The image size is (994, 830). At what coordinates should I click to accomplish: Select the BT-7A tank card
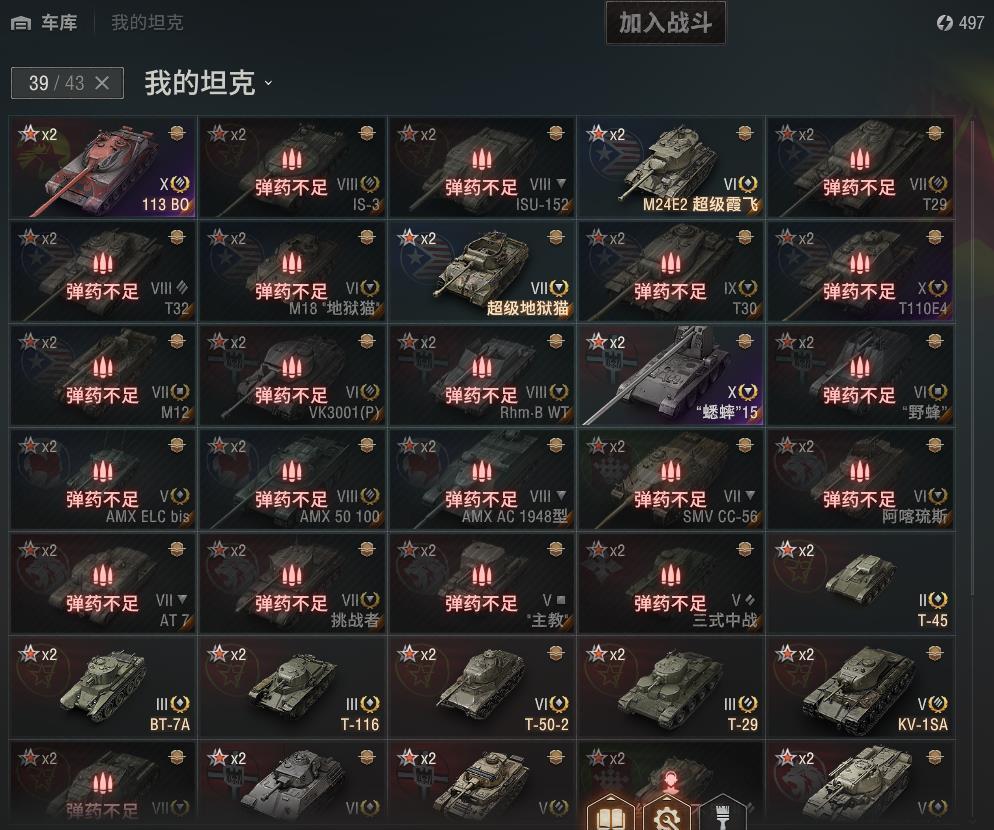tap(103, 687)
